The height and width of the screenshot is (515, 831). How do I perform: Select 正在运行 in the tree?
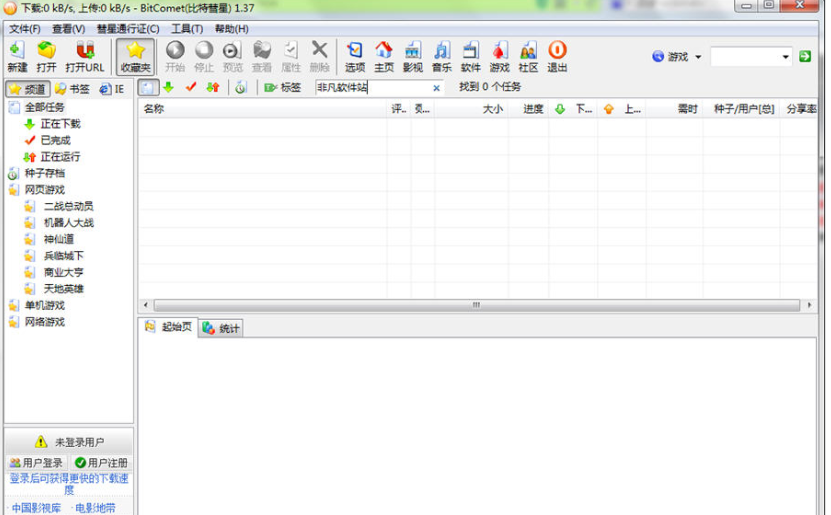pyautogui.click(x=60, y=156)
